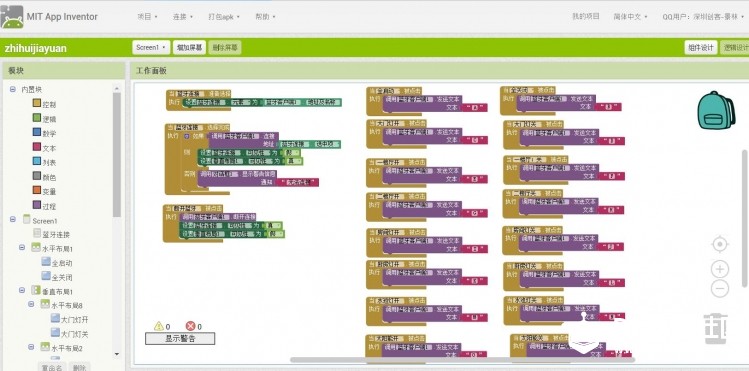Collapse the 垂直布局1 tree node
The image size is (749, 371).
(x=22, y=290)
